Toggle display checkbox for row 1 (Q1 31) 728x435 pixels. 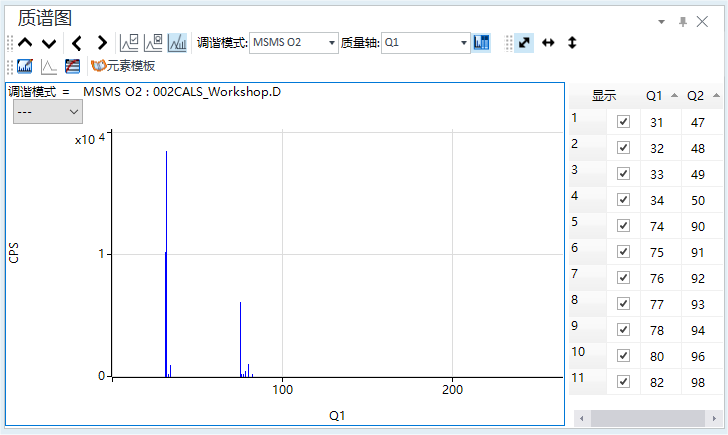point(623,122)
